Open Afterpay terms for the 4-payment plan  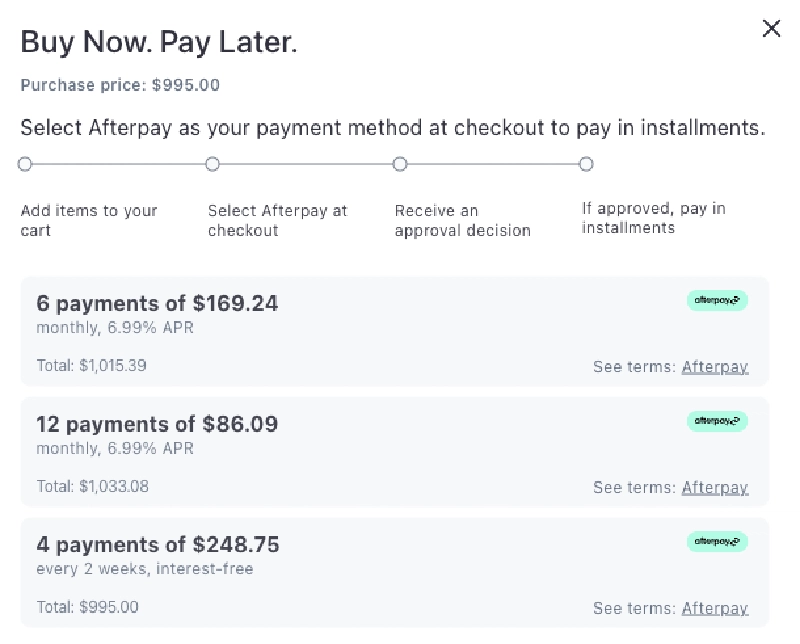tap(715, 608)
